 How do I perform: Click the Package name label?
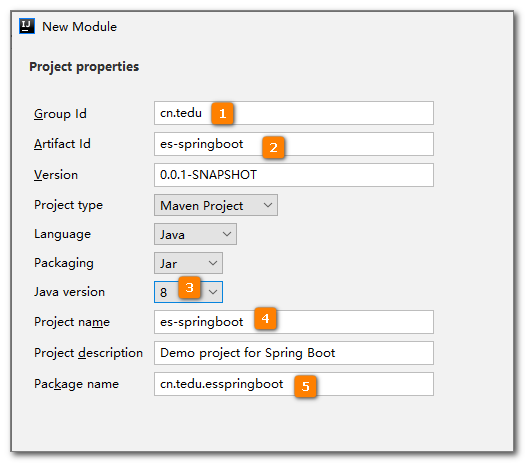[x=76, y=384]
